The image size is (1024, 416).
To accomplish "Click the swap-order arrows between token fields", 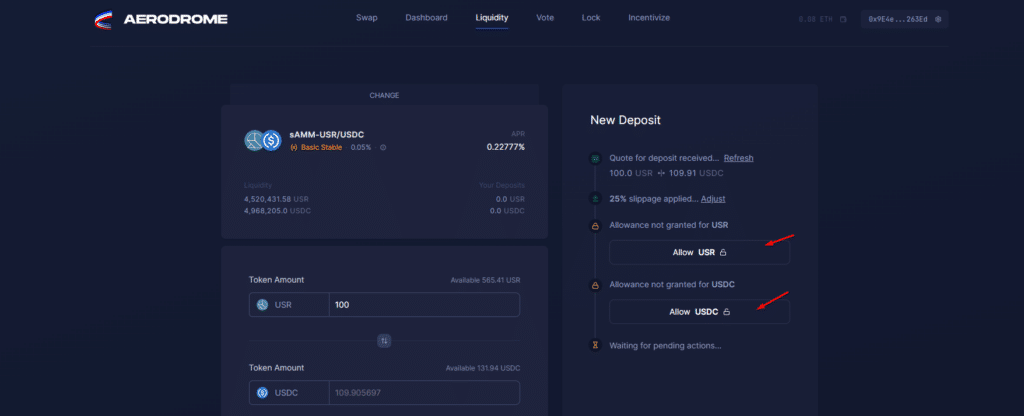I will click(x=384, y=340).
